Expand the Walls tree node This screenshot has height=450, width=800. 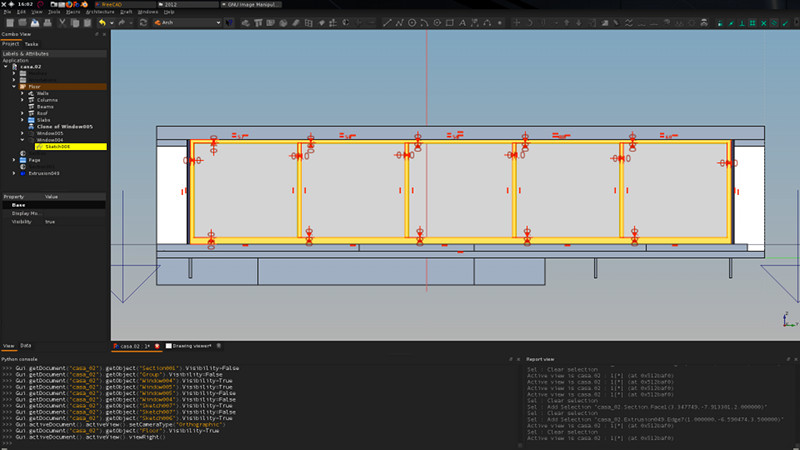point(22,93)
